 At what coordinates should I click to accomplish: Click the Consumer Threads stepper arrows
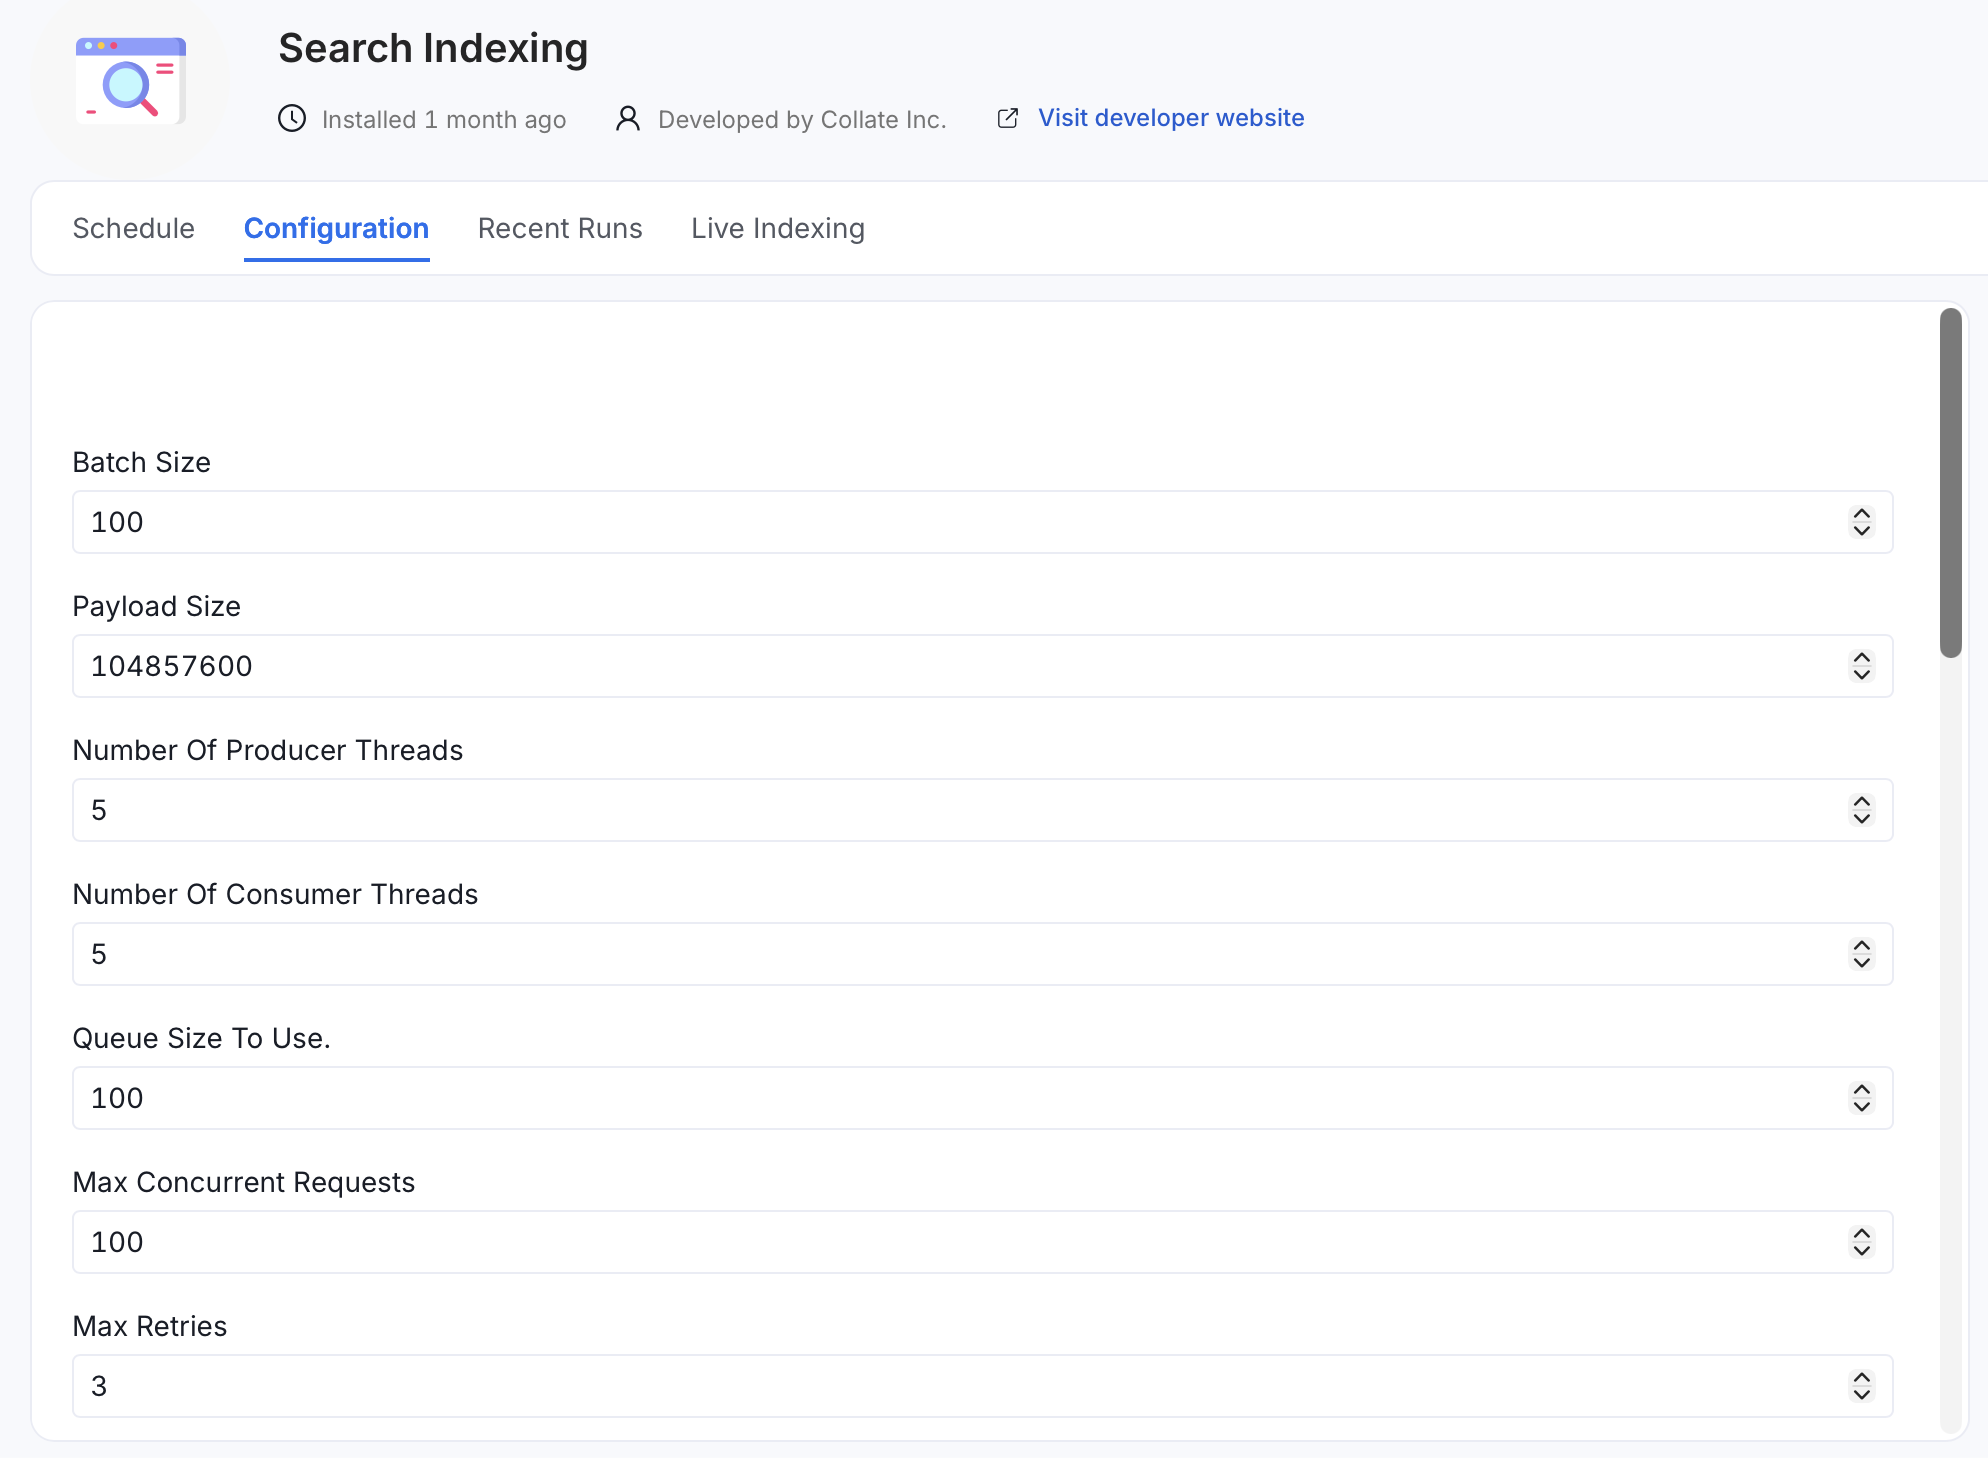coord(1861,954)
